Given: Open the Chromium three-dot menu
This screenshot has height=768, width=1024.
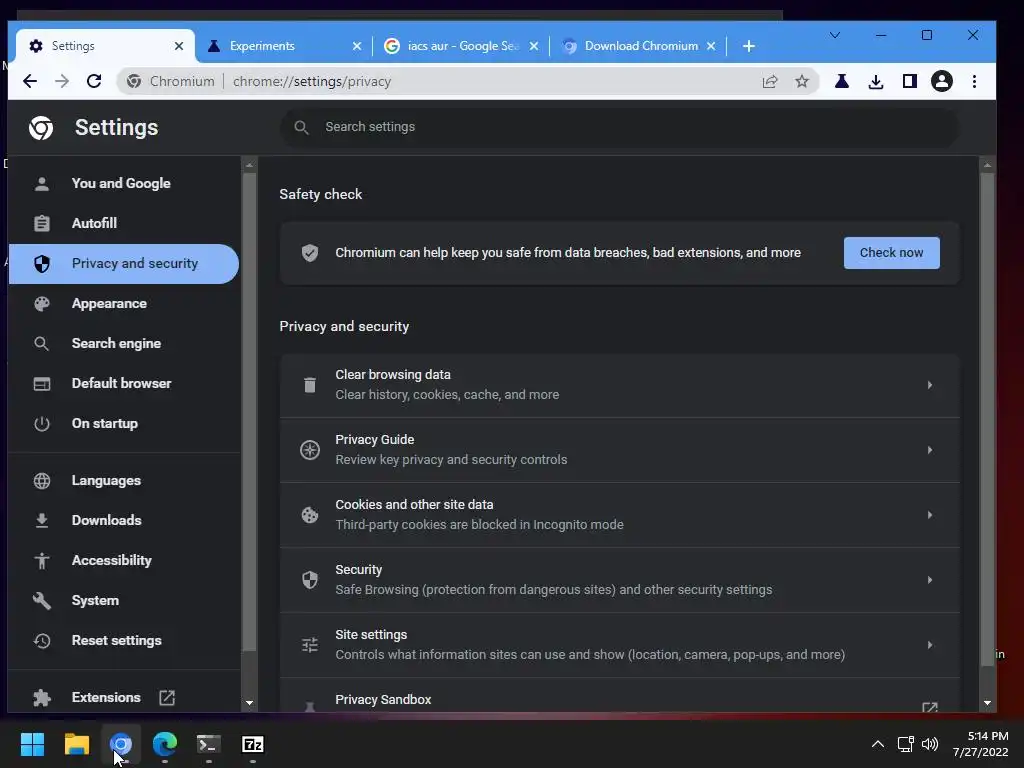Looking at the screenshot, I should [x=974, y=81].
